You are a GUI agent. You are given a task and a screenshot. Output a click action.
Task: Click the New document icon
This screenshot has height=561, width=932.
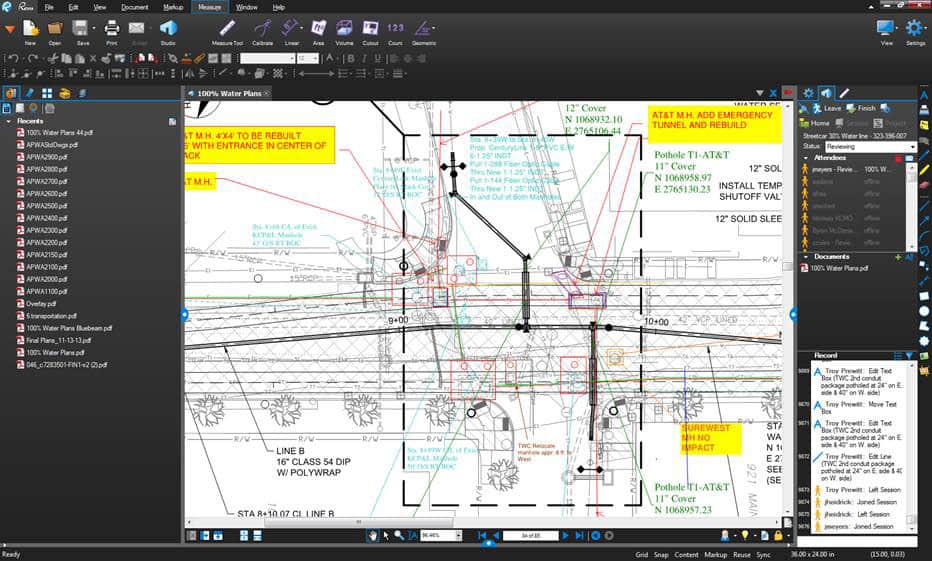click(30, 29)
